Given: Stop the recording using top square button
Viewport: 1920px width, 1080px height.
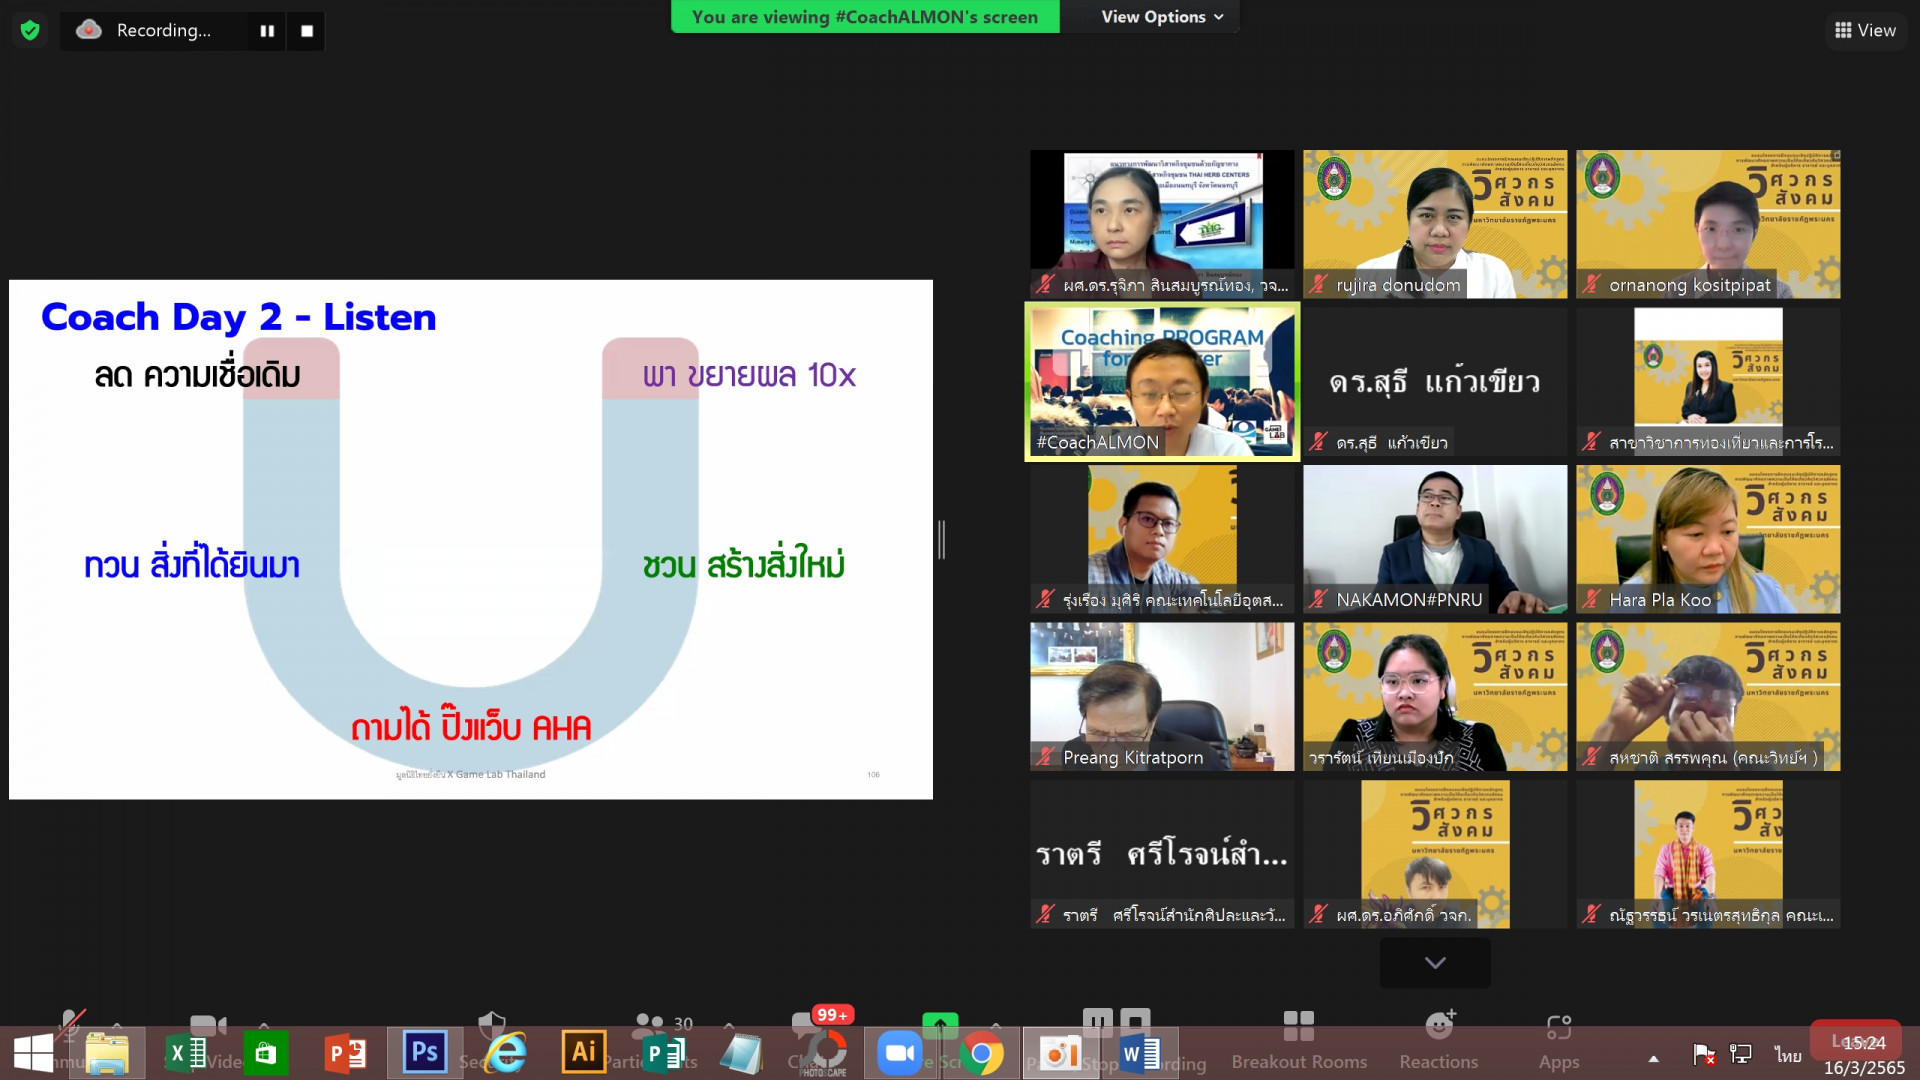Looking at the screenshot, I should click(307, 31).
